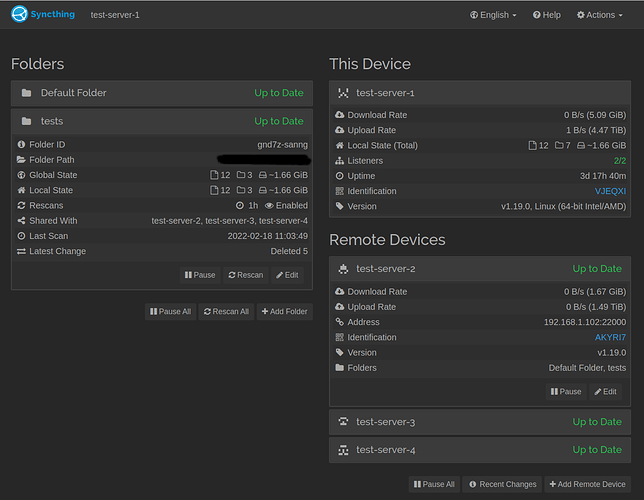The image size is (644, 500).
Task: Click Up to Date status of test-server-4
Action: tap(597, 450)
